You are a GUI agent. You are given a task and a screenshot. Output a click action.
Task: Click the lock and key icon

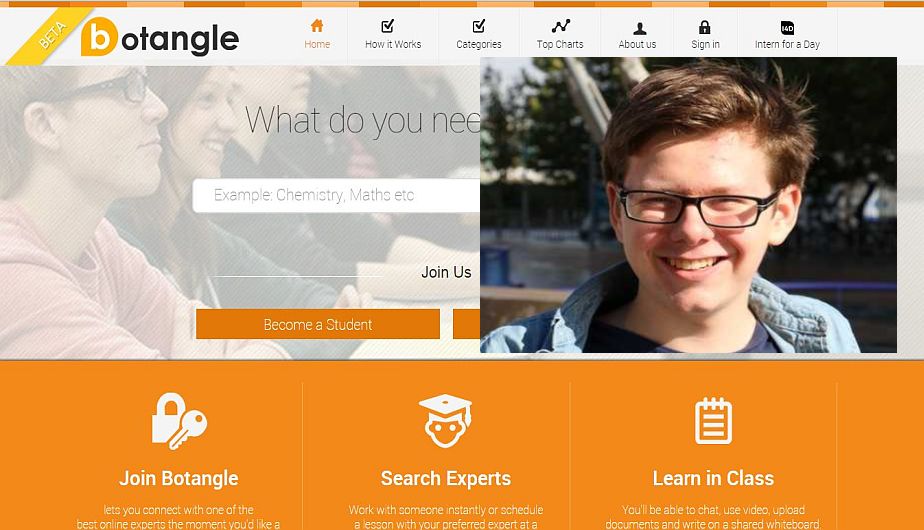179,421
